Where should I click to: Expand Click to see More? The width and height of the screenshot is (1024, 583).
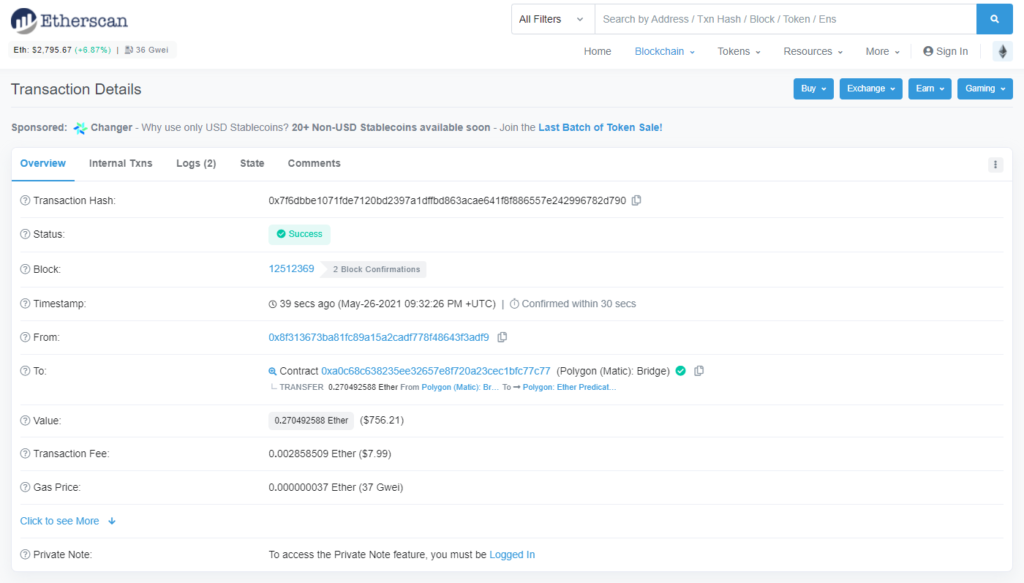click(68, 521)
